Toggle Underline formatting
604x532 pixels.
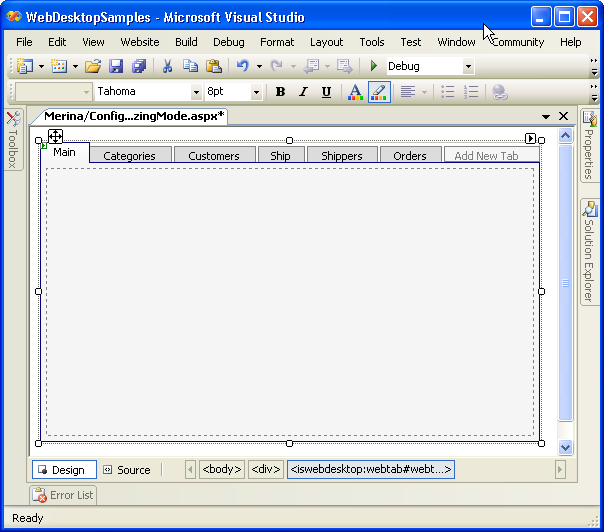click(326, 92)
